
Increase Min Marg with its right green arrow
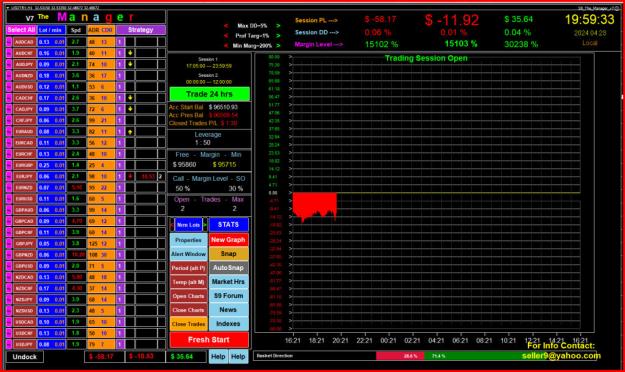pyautogui.click(x=278, y=45)
